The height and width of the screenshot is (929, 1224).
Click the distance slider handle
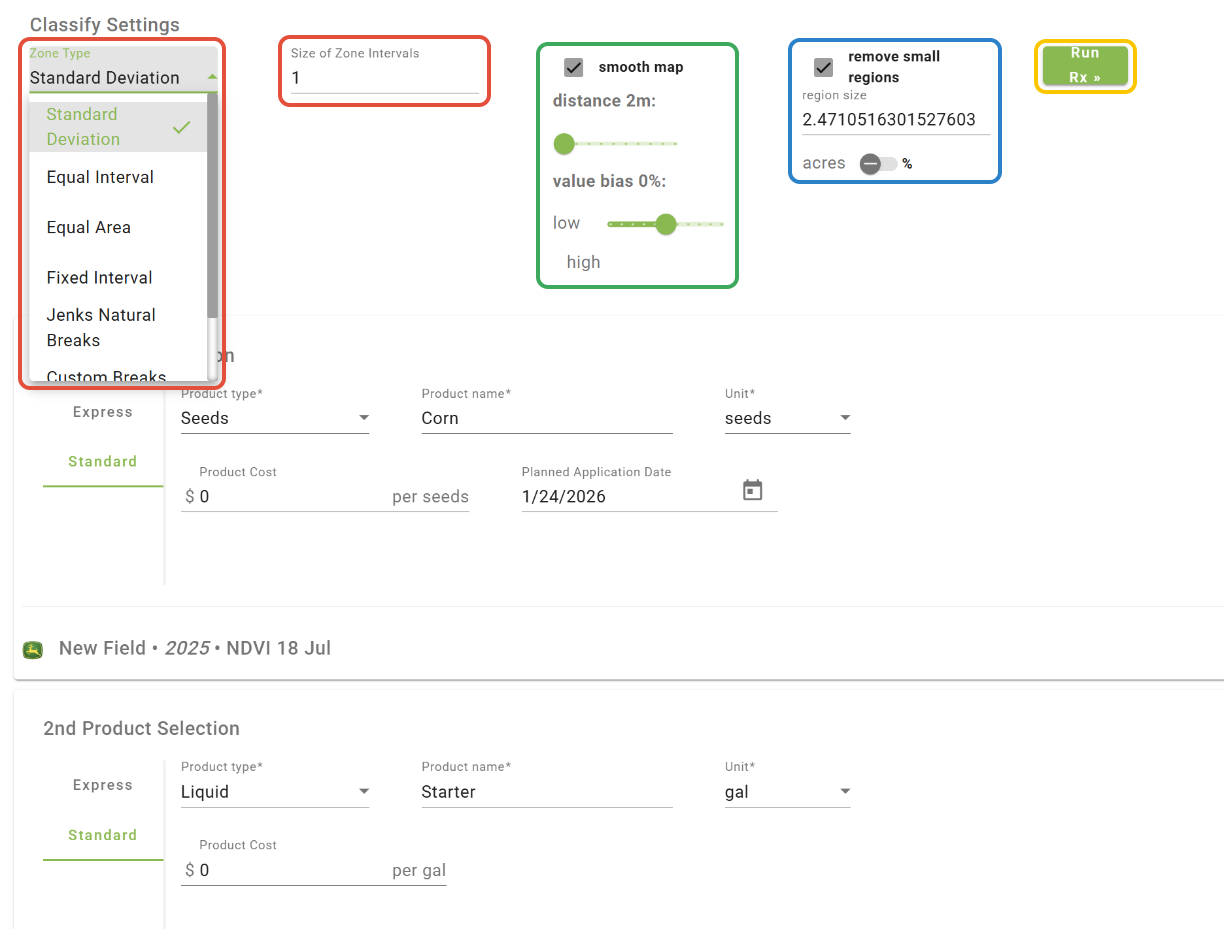[564, 144]
